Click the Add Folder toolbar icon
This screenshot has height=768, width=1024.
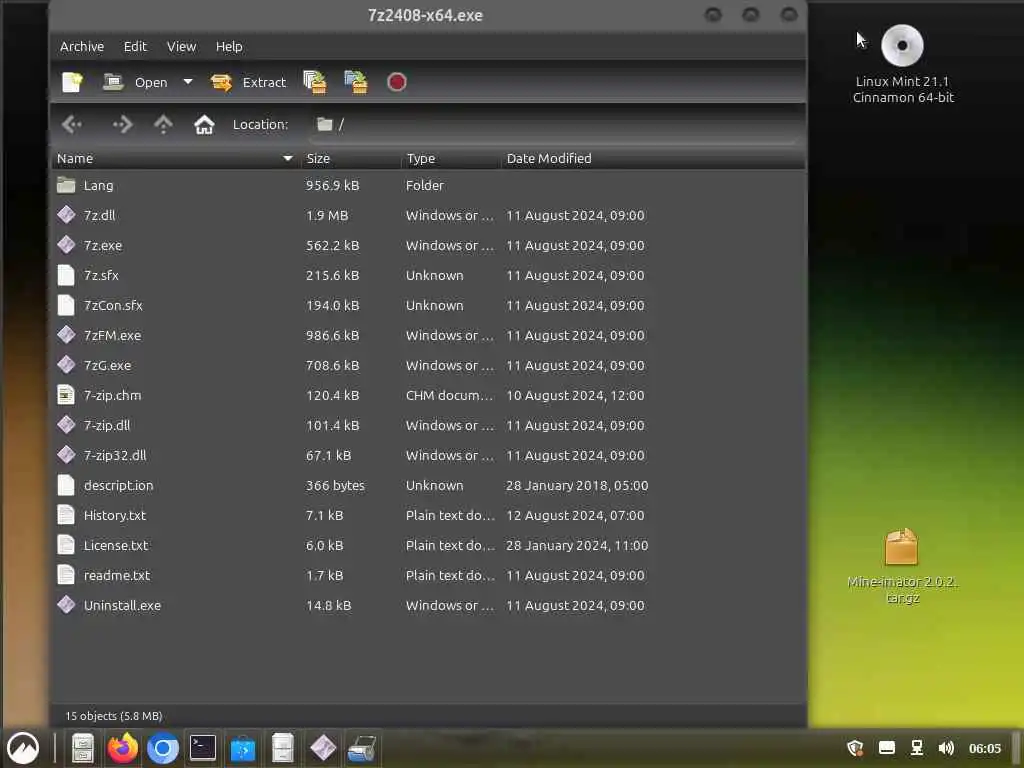(x=356, y=82)
